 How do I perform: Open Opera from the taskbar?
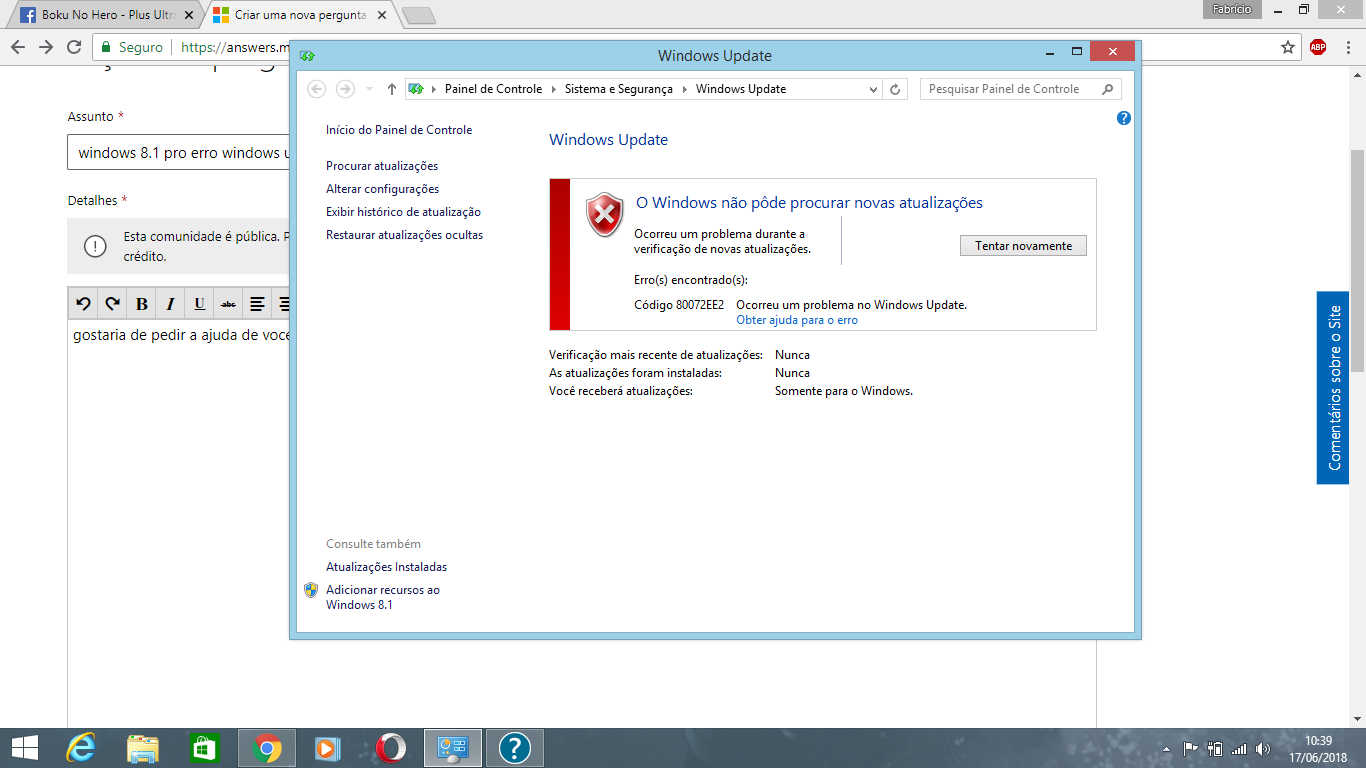click(390, 748)
